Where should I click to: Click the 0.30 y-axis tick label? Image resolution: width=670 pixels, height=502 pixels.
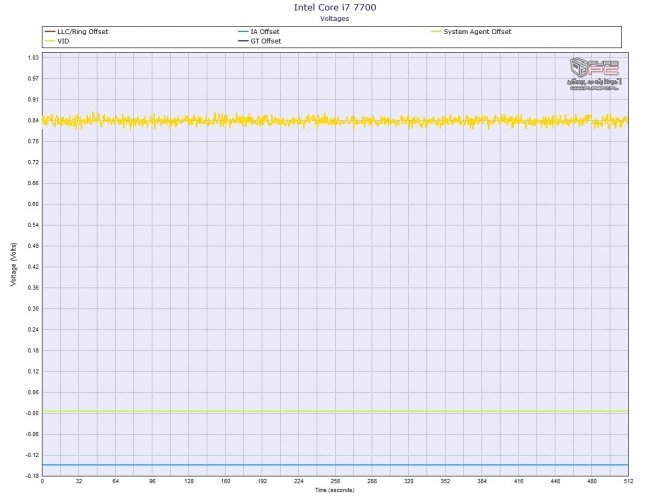point(33,308)
